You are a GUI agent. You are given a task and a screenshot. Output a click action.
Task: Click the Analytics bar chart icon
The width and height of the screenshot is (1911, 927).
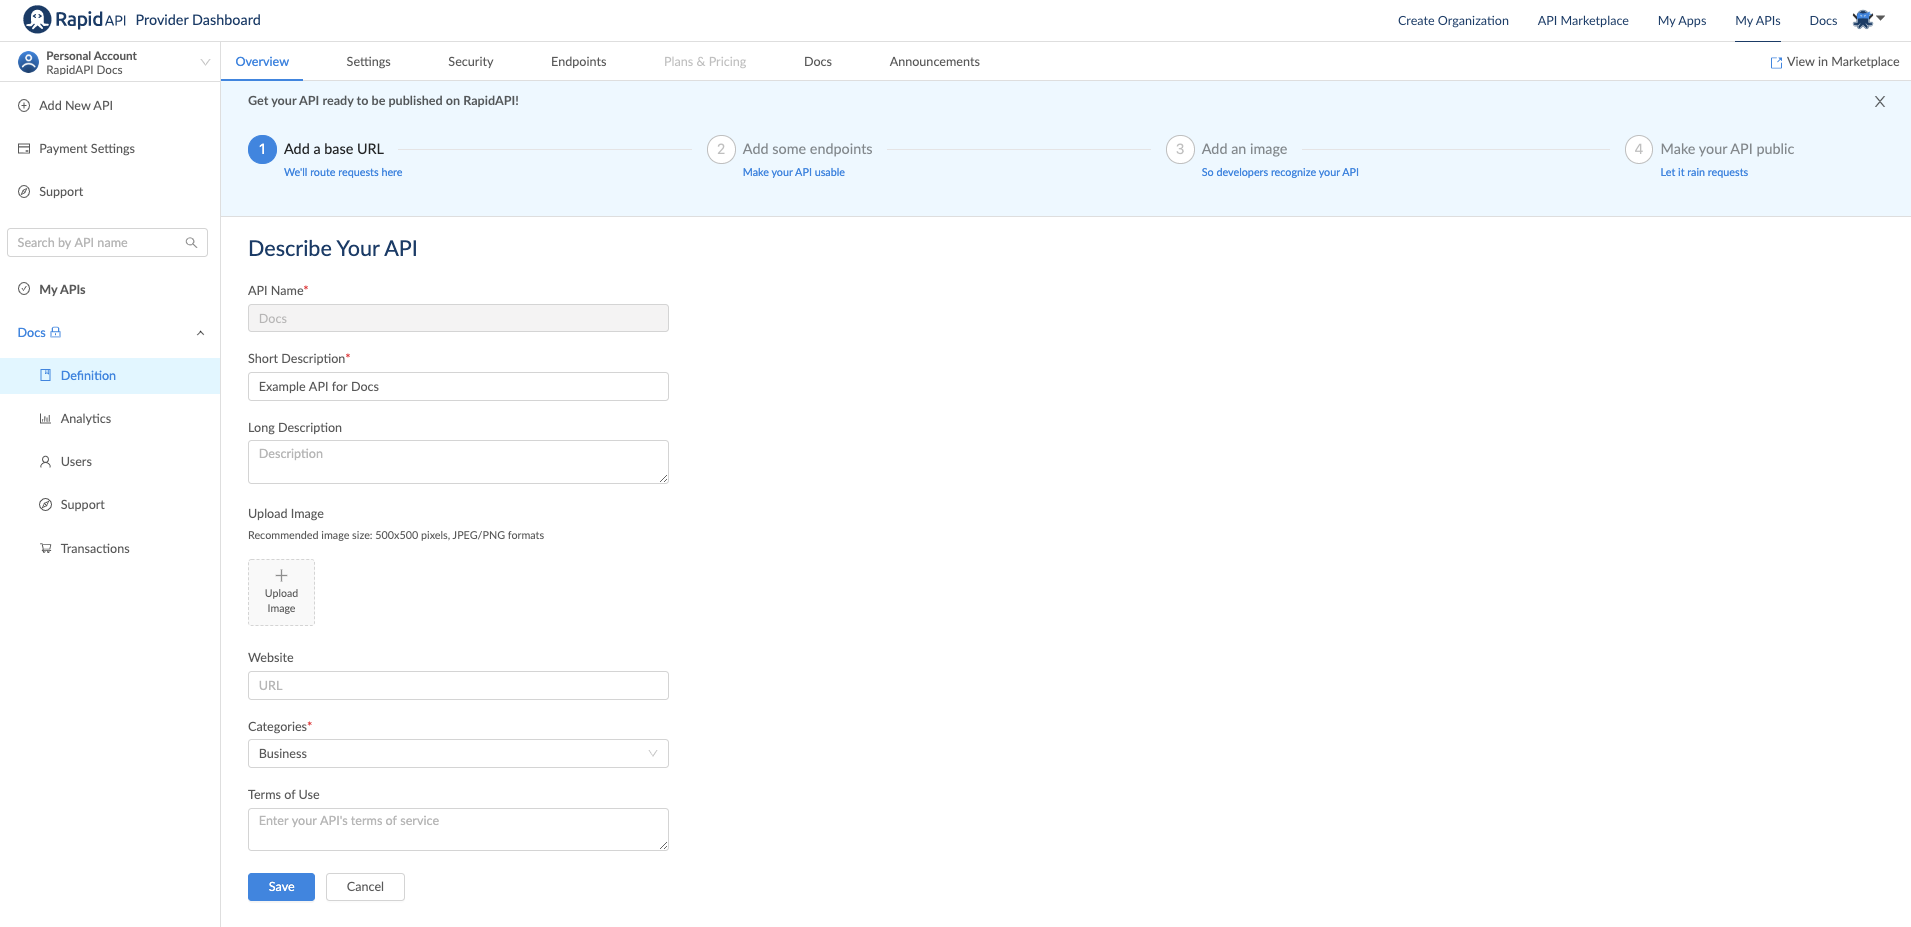point(45,418)
